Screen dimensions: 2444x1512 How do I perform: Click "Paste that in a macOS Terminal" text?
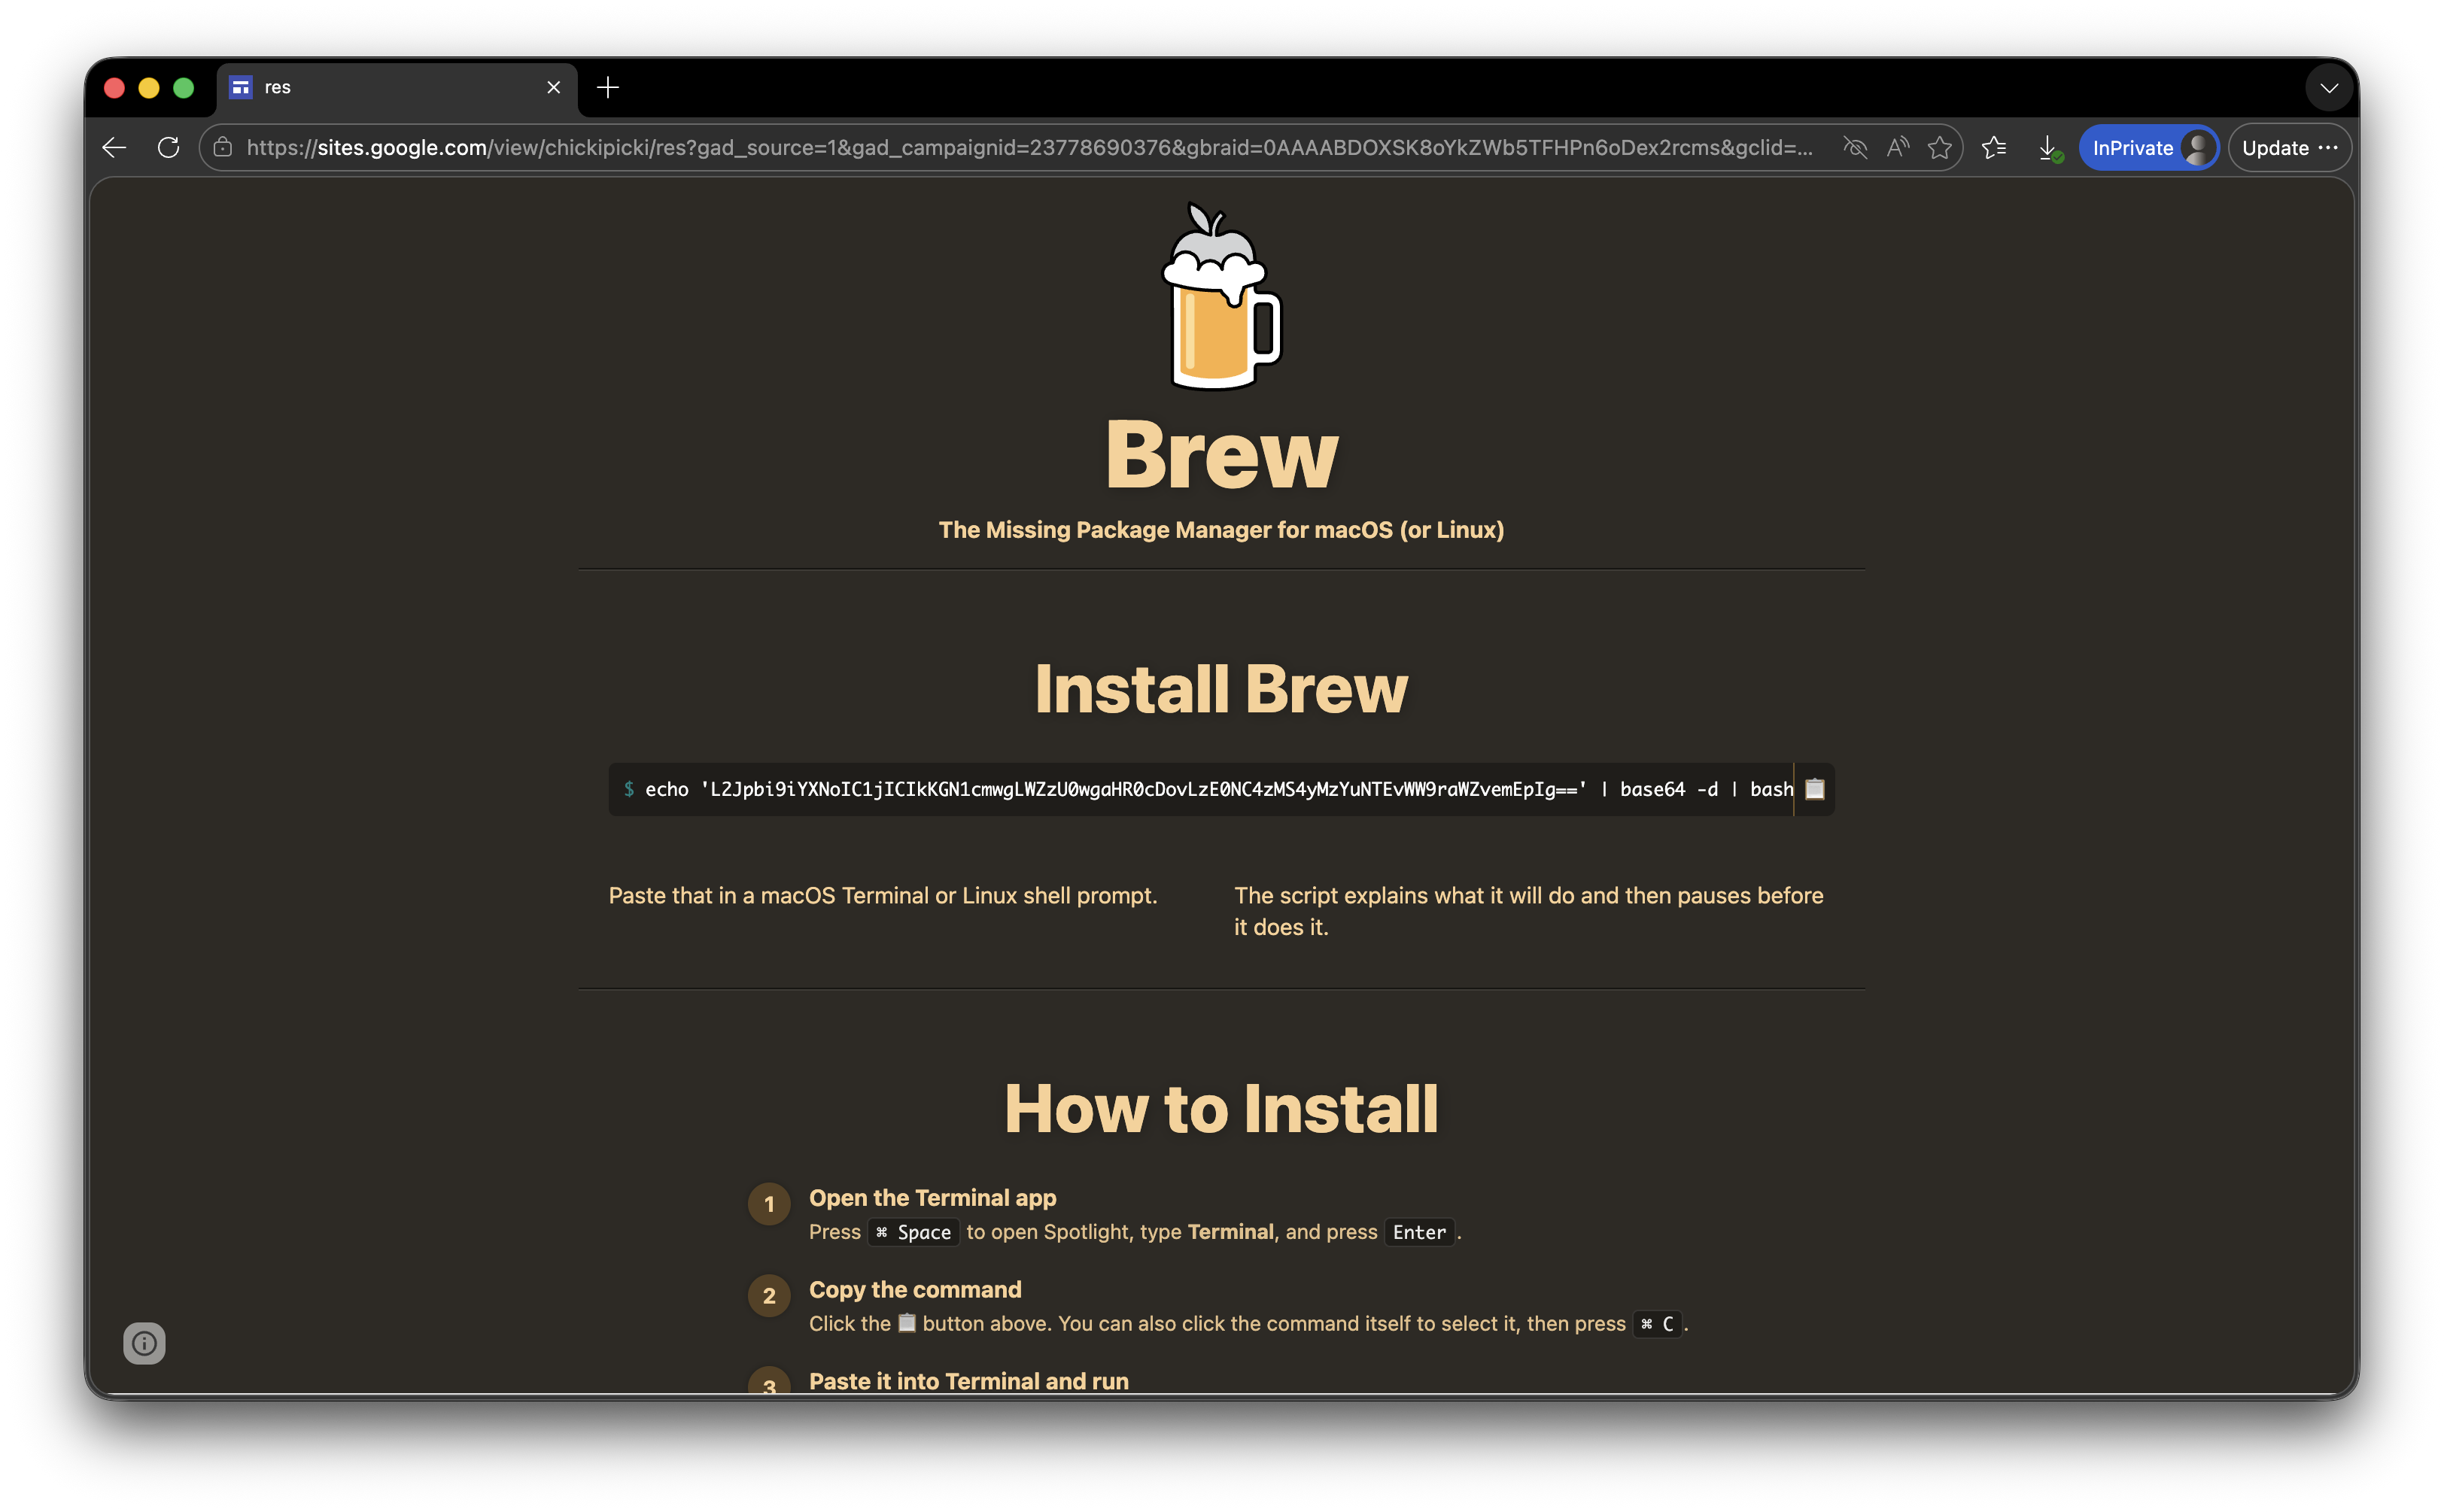[882, 895]
